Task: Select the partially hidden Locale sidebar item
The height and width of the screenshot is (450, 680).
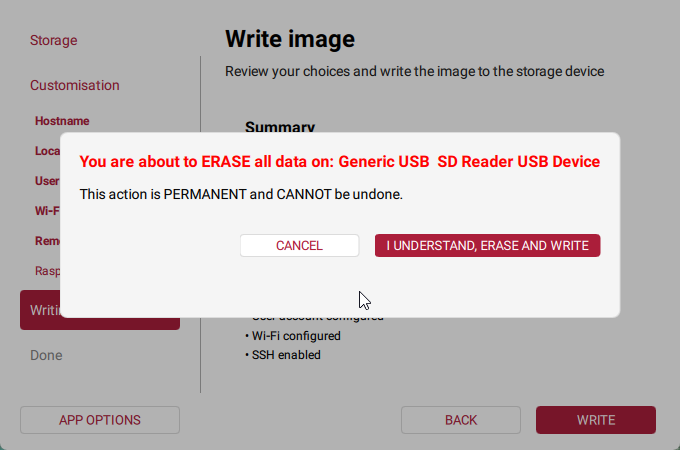Action: [x=47, y=151]
